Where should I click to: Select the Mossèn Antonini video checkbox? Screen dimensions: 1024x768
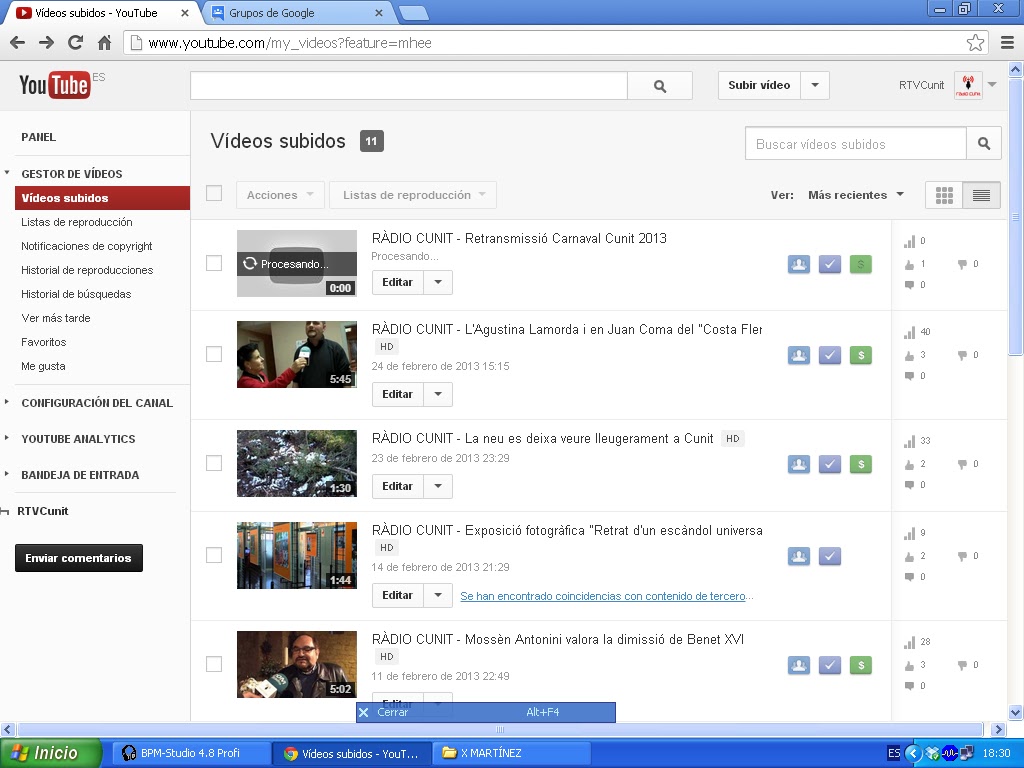(214, 664)
